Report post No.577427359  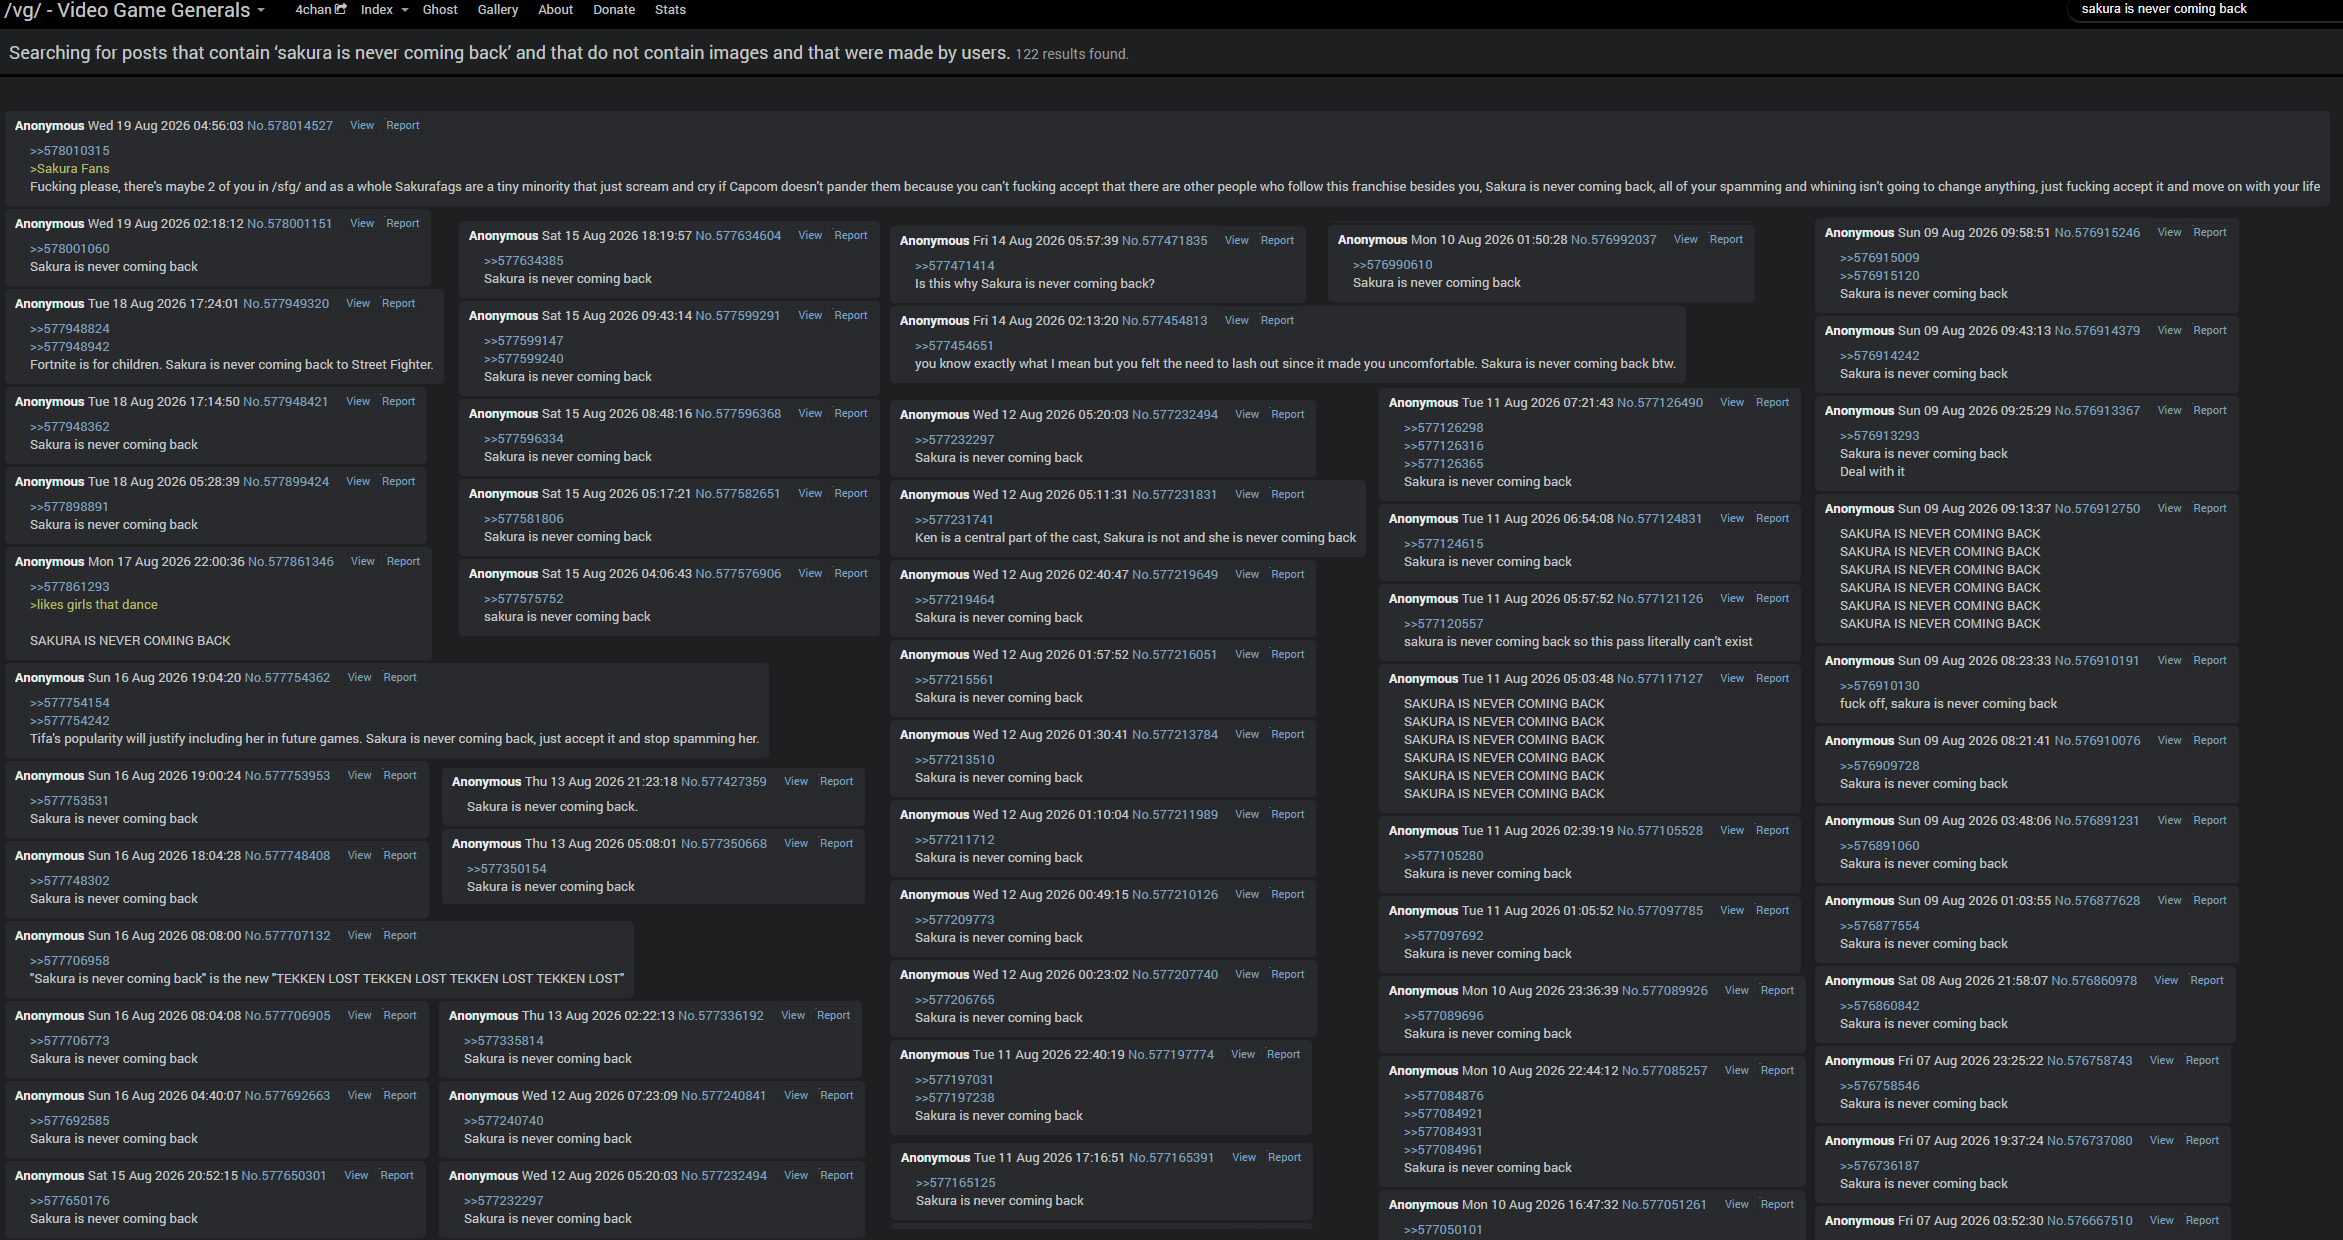tap(837, 781)
